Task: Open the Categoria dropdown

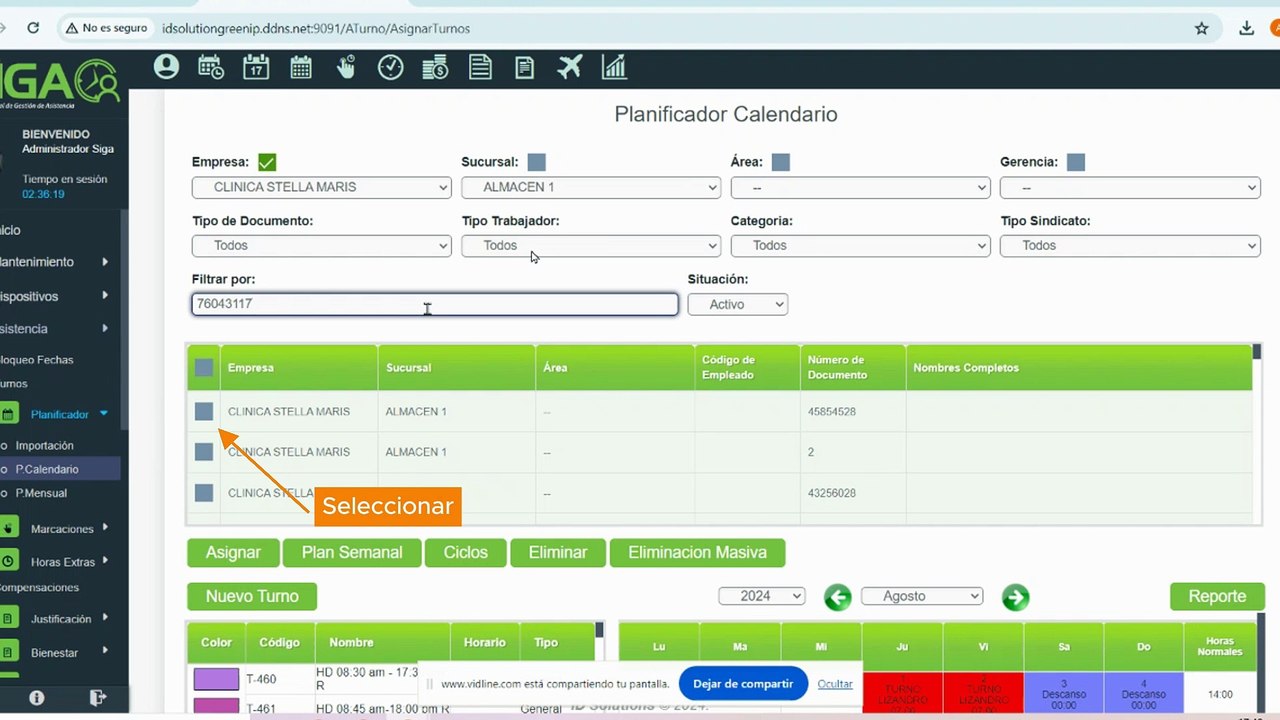Action: click(x=861, y=245)
